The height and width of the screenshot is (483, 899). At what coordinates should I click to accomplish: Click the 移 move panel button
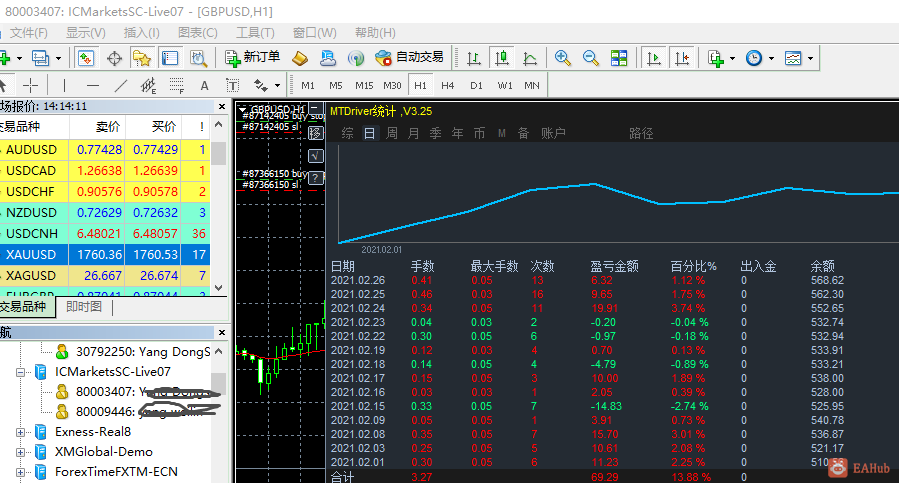(316, 133)
